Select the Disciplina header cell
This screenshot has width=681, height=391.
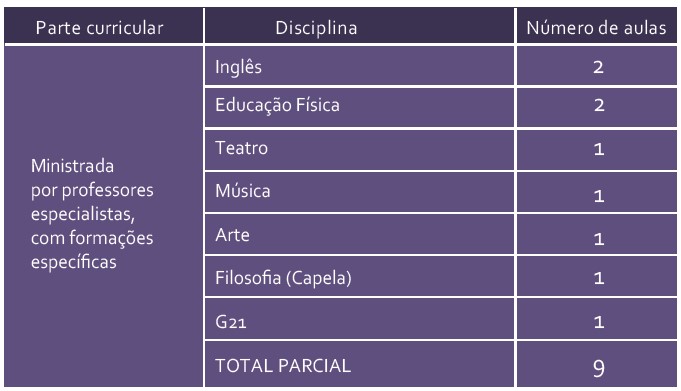pyautogui.click(x=359, y=26)
